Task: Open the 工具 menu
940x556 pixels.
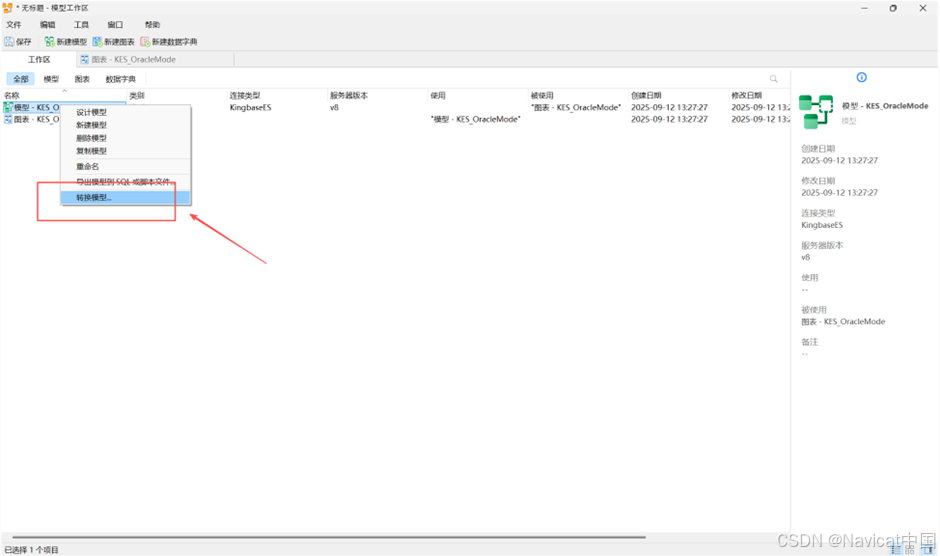Action: click(x=81, y=25)
